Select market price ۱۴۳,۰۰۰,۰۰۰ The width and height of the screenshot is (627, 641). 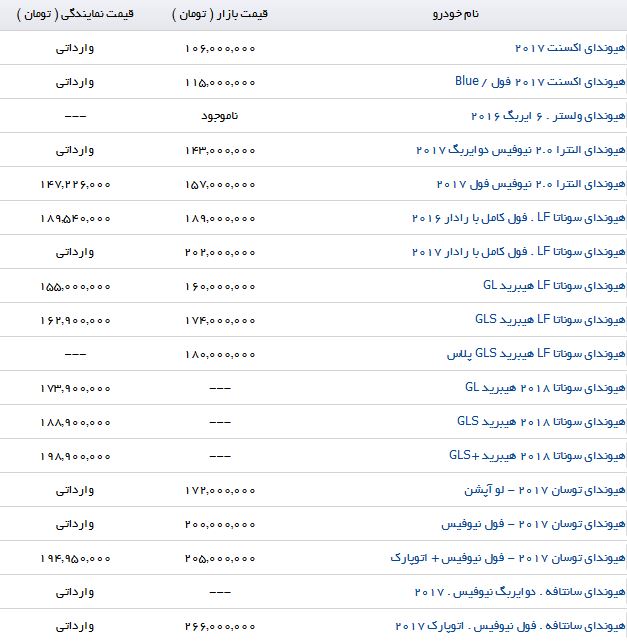[220, 150]
